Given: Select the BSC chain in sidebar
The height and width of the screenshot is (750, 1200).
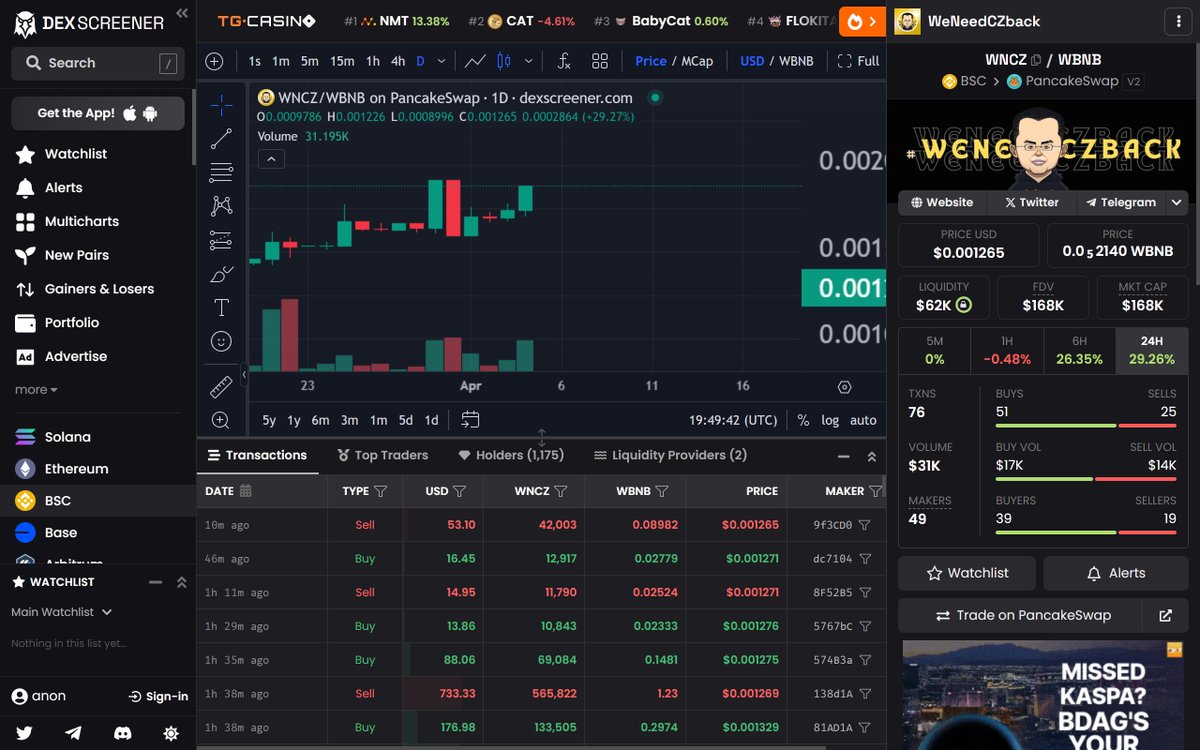Looking at the screenshot, I should pyautogui.click(x=98, y=501).
